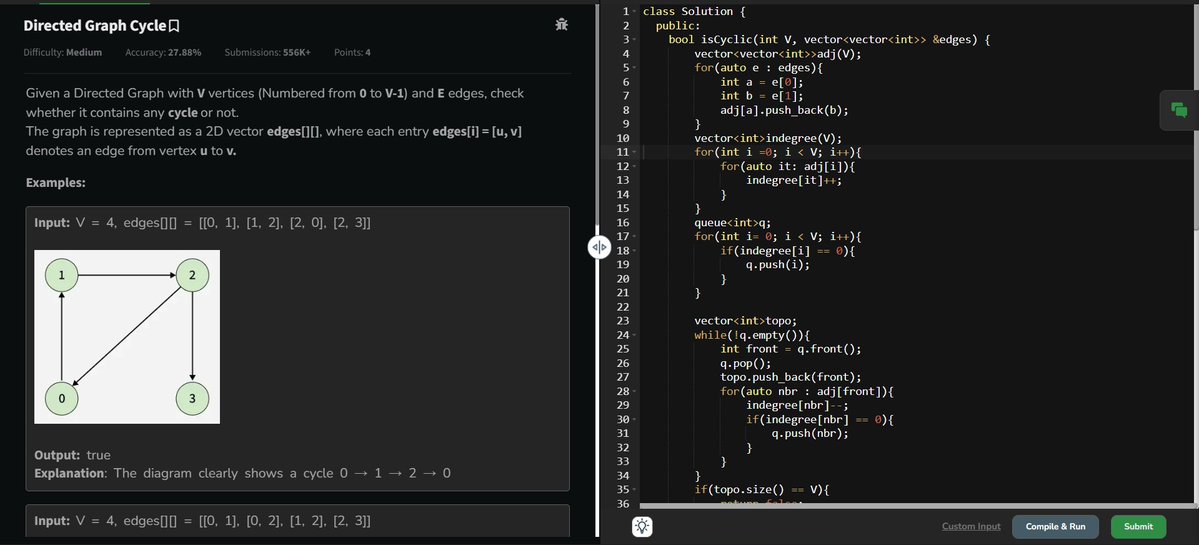Image resolution: width=1199 pixels, height=545 pixels.
Task: Click the Submissions: 556K+ text
Action: point(268,53)
